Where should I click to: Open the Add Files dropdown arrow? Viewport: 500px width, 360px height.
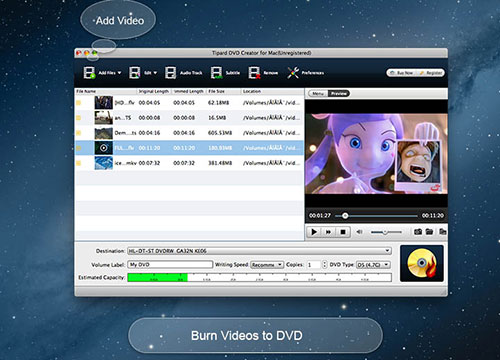coord(119,73)
